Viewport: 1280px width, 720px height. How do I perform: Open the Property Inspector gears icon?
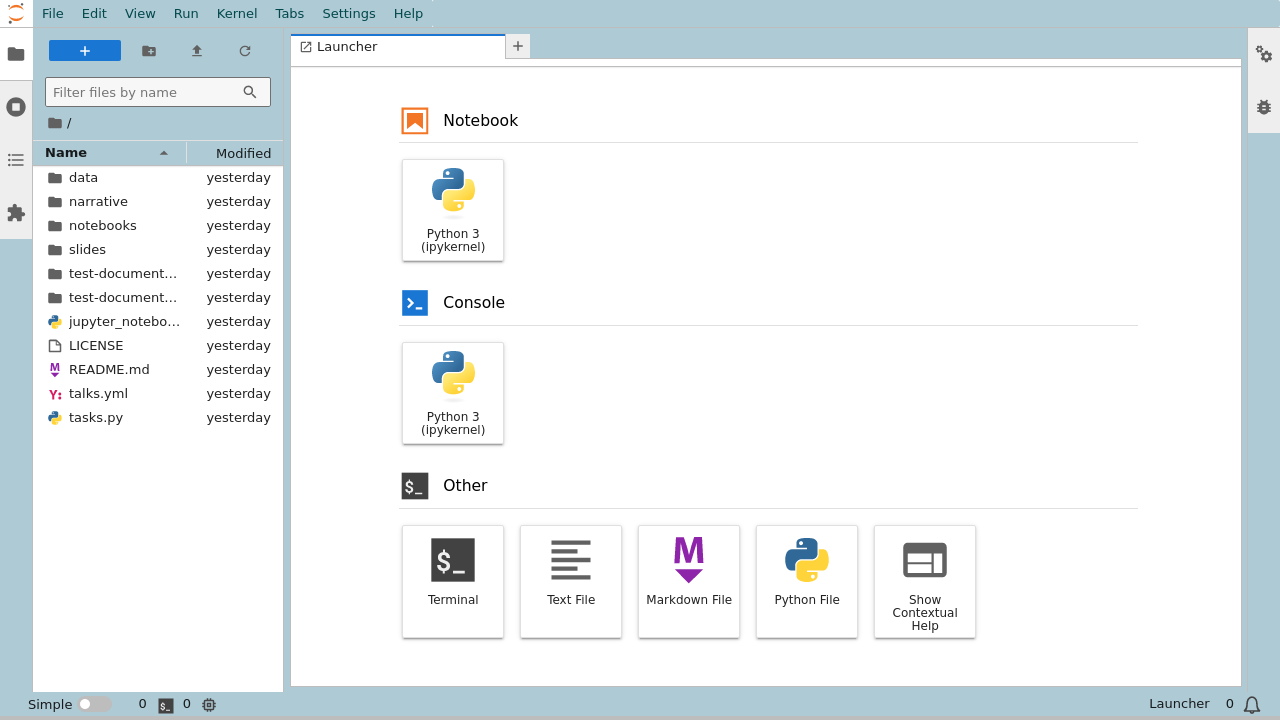tap(1264, 54)
